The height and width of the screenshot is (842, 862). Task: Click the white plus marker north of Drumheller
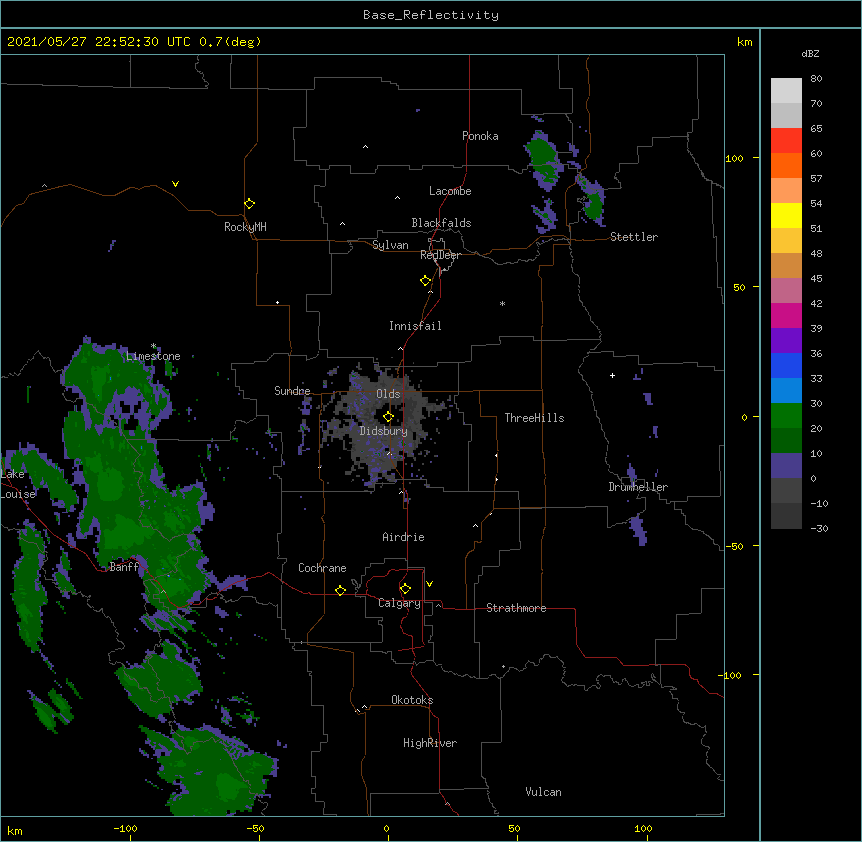pos(612,375)
